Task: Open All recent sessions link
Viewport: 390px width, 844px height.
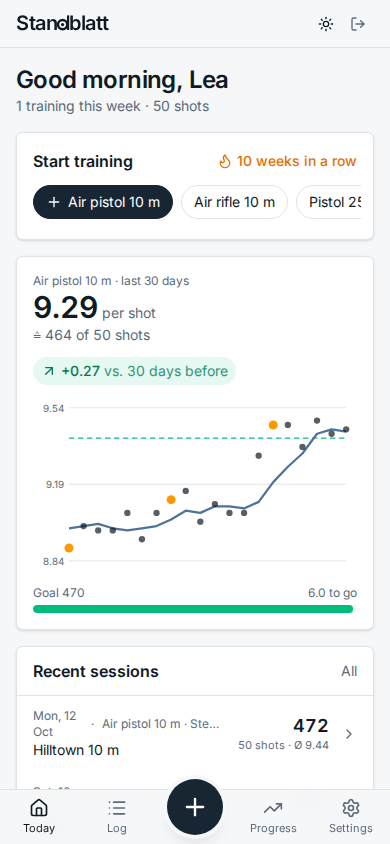Action: (x=349, y=671)
